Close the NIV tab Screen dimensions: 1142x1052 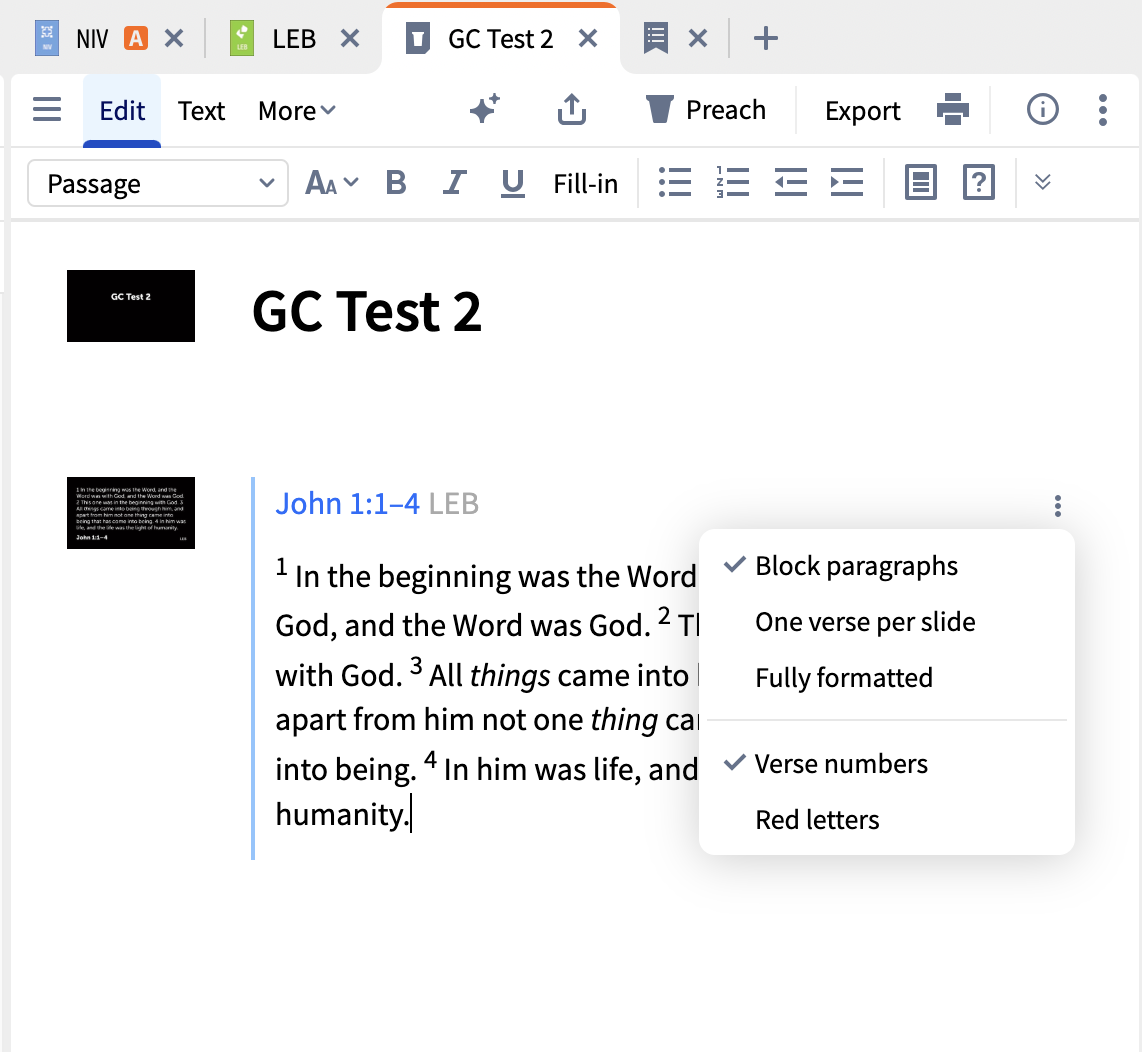[x=174, y=38]
